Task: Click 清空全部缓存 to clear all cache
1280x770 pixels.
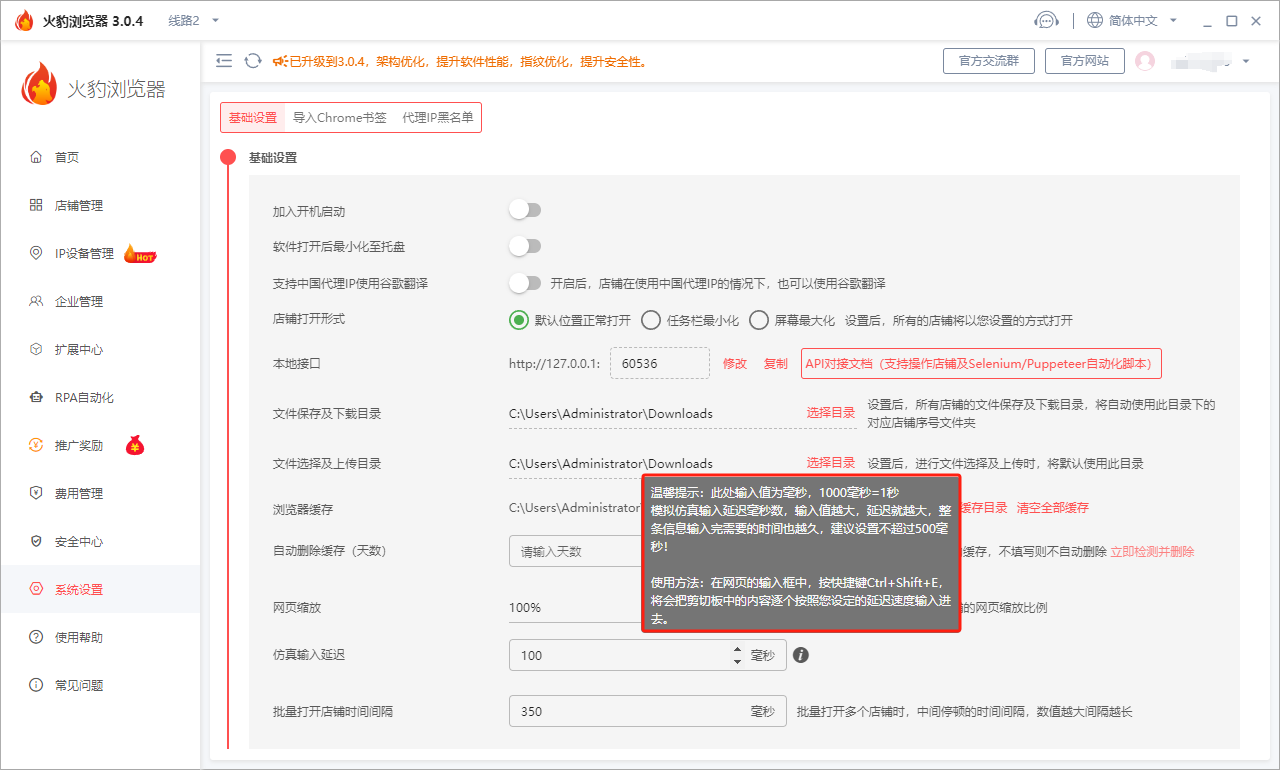Action: 1053,507
